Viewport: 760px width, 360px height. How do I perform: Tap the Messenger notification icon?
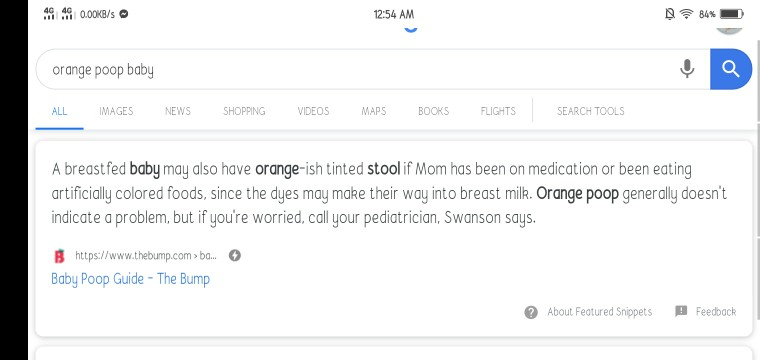tap(124, 14)
